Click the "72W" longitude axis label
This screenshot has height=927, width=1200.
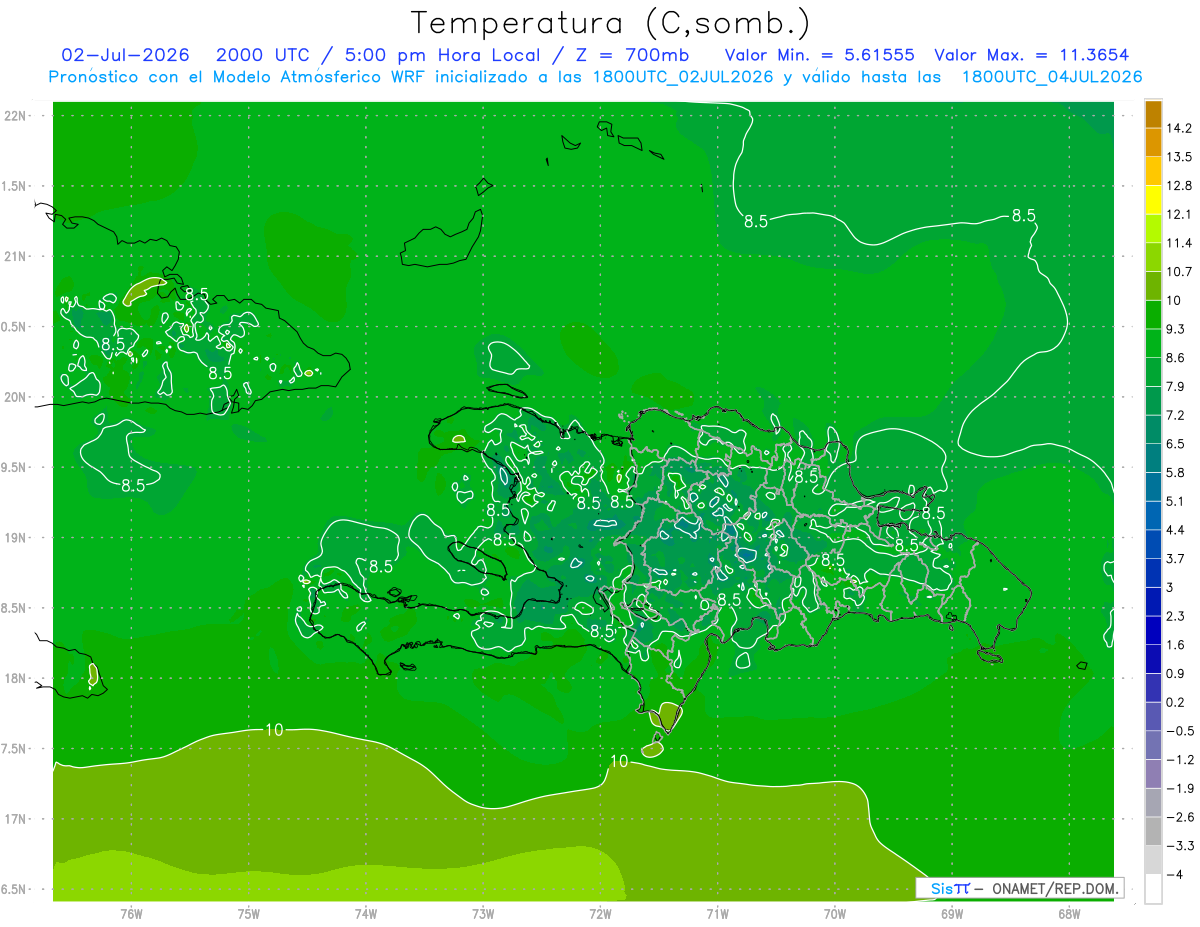[x=600, y=913]
